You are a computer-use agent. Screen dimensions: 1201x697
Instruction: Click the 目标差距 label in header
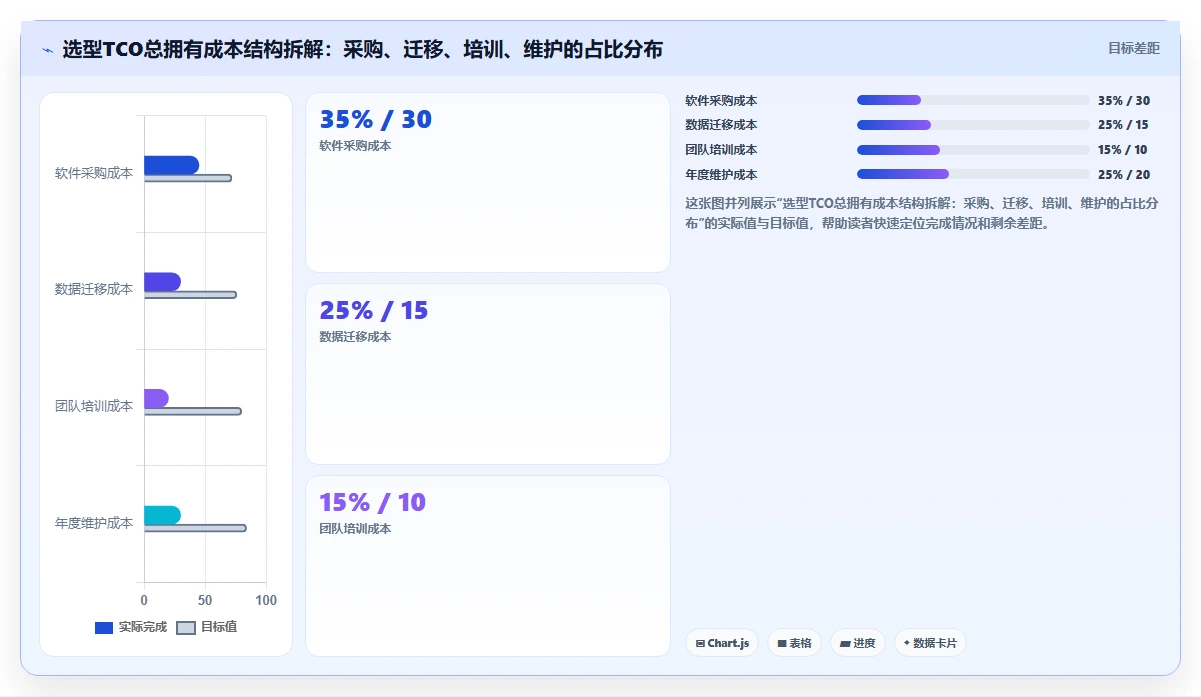[1134, 48]
